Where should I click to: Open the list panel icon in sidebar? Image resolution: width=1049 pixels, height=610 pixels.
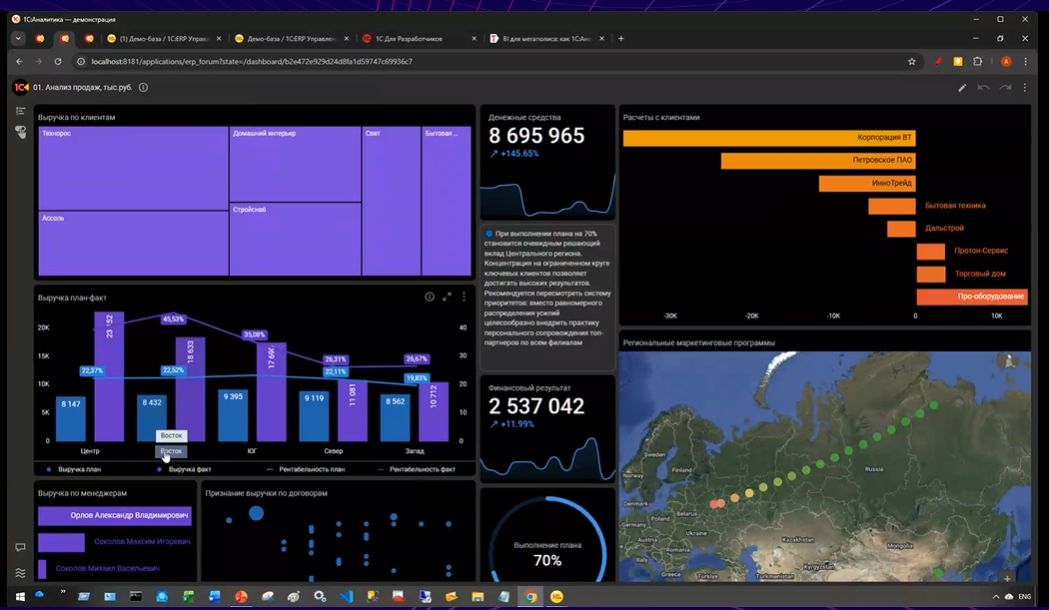point(20,111)
